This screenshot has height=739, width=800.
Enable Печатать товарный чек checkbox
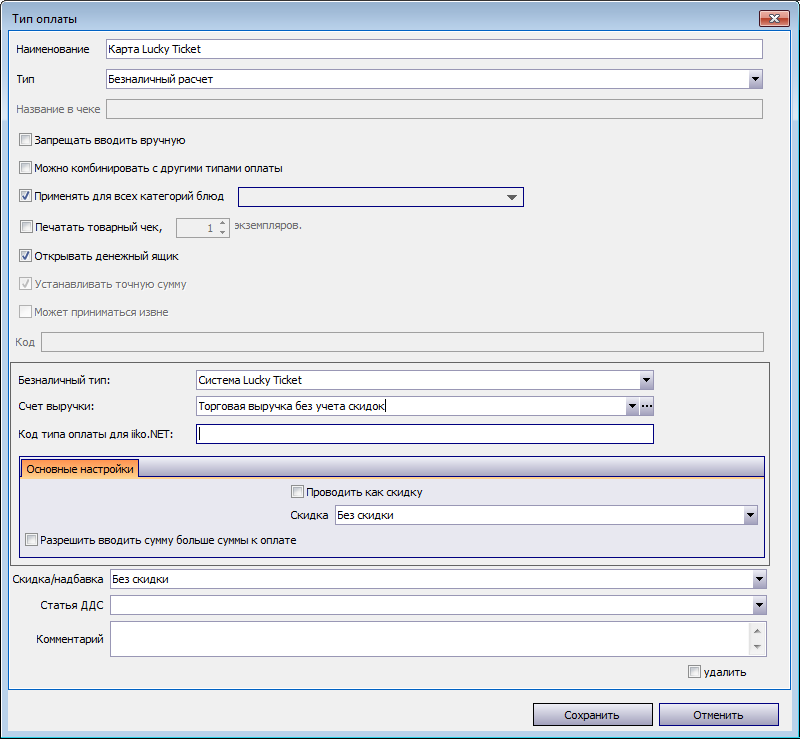point(26,227)
